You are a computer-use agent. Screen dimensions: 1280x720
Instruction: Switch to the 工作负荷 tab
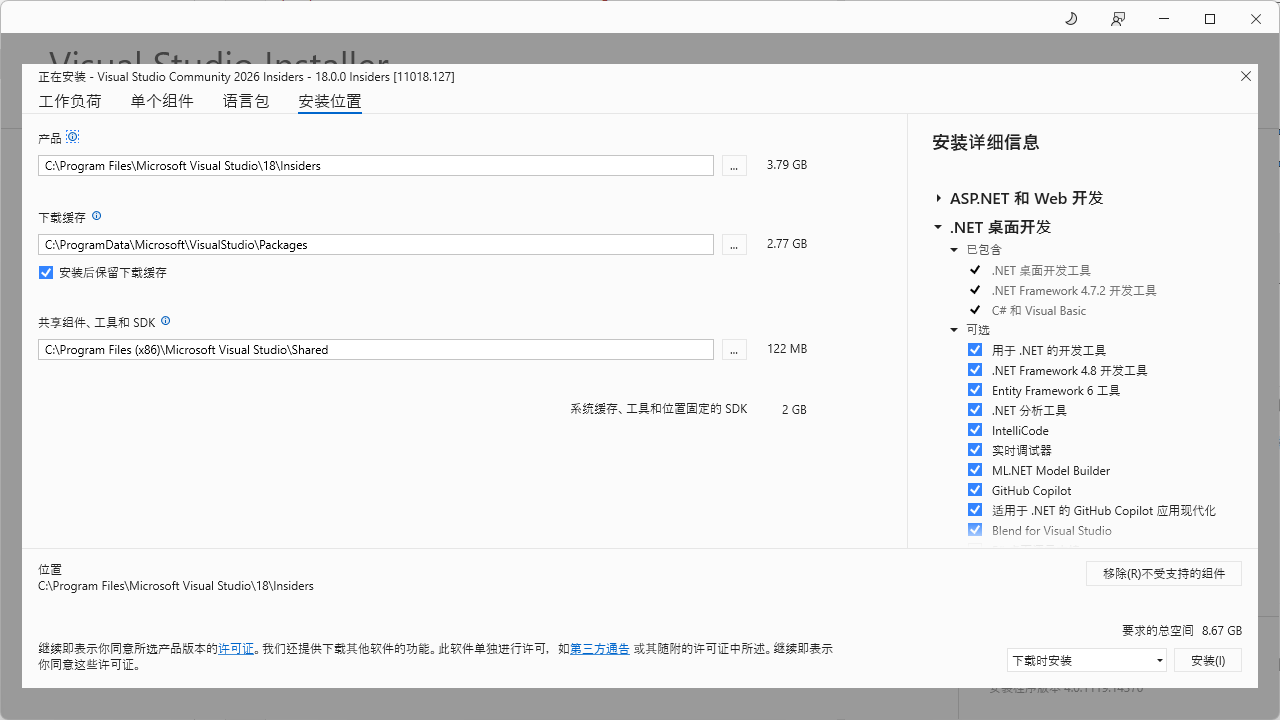click(70, 101)
